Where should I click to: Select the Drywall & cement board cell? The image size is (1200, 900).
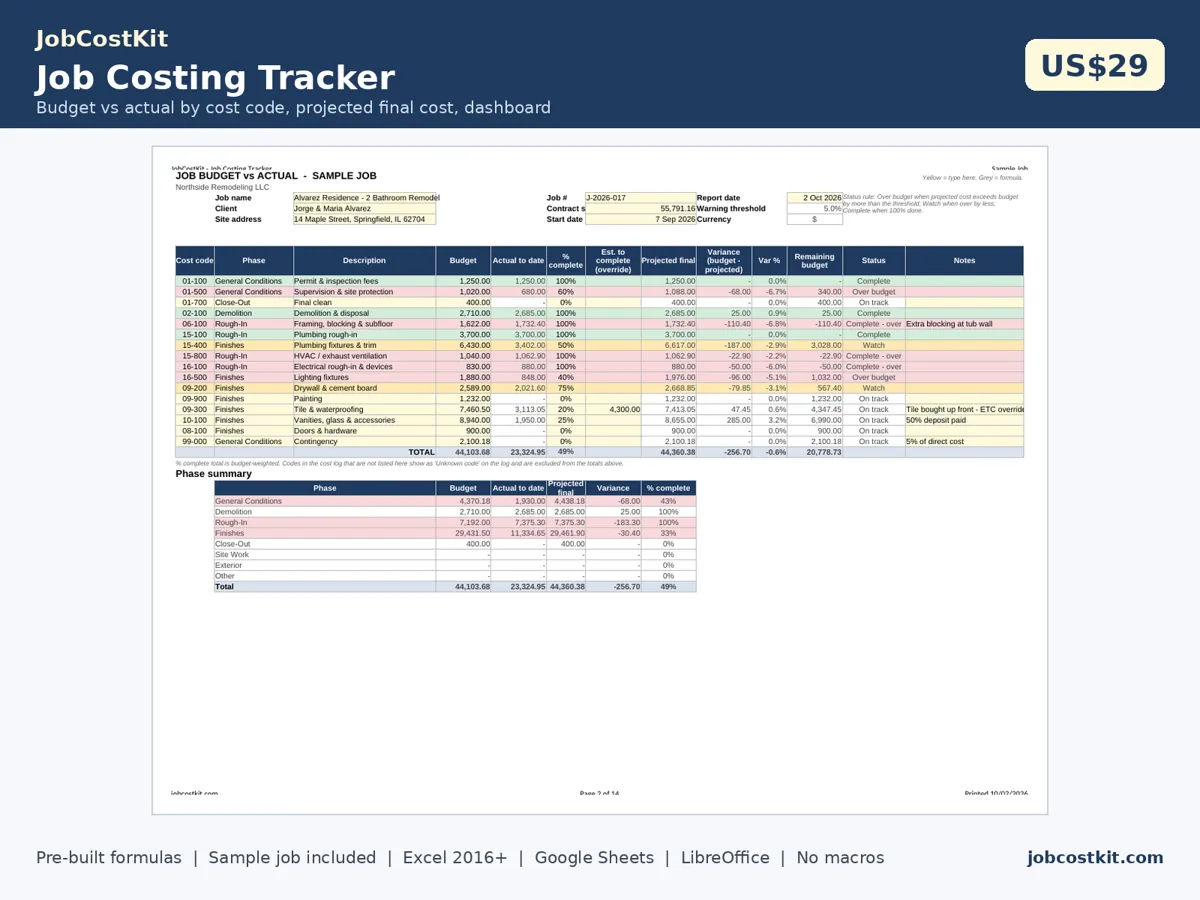364,388
